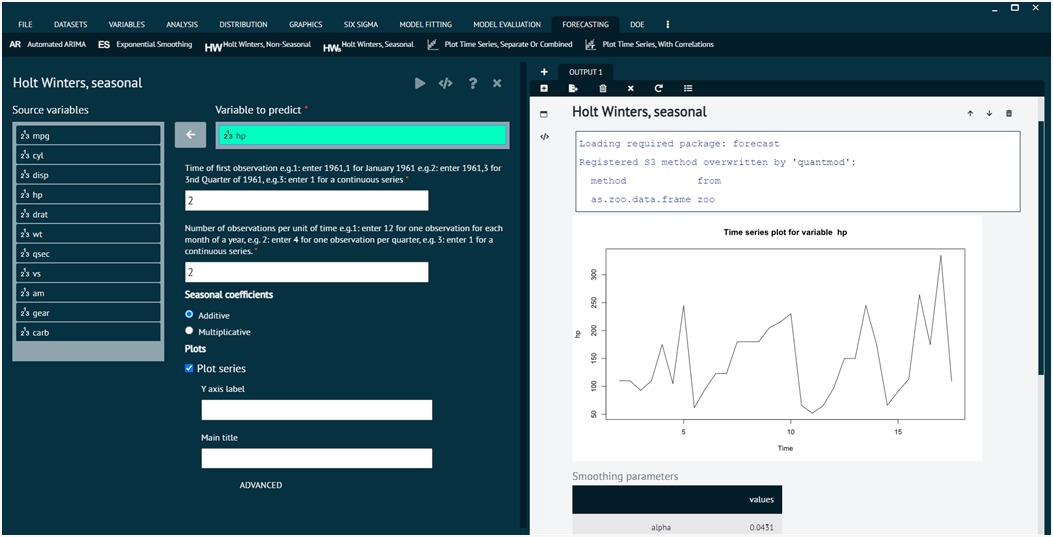Open help for the Holt Winters dialog
This screenshot has width=1053, height=537.
coord(472,83)
